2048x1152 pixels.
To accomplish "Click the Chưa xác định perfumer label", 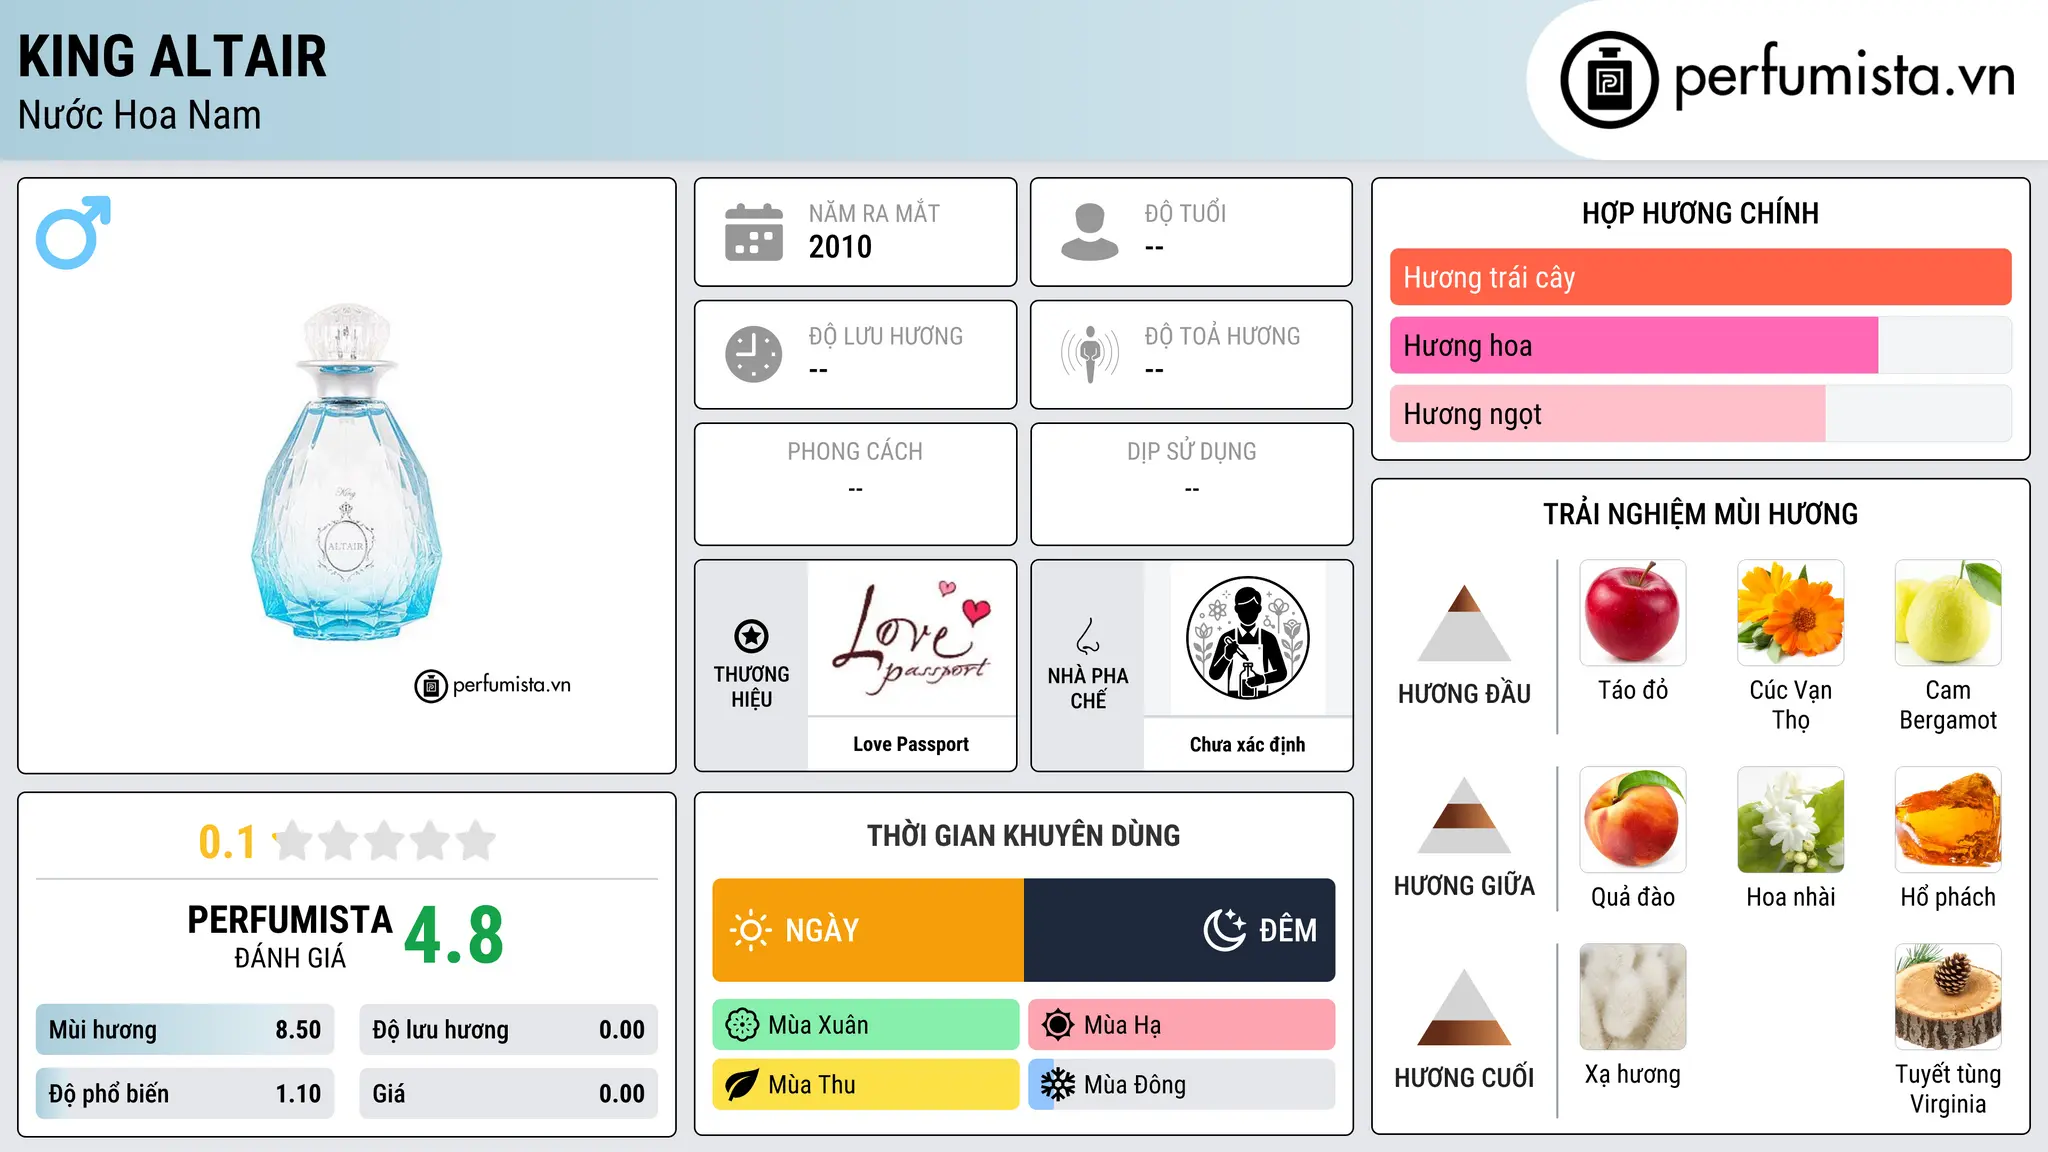I will tap(1247, 744).
